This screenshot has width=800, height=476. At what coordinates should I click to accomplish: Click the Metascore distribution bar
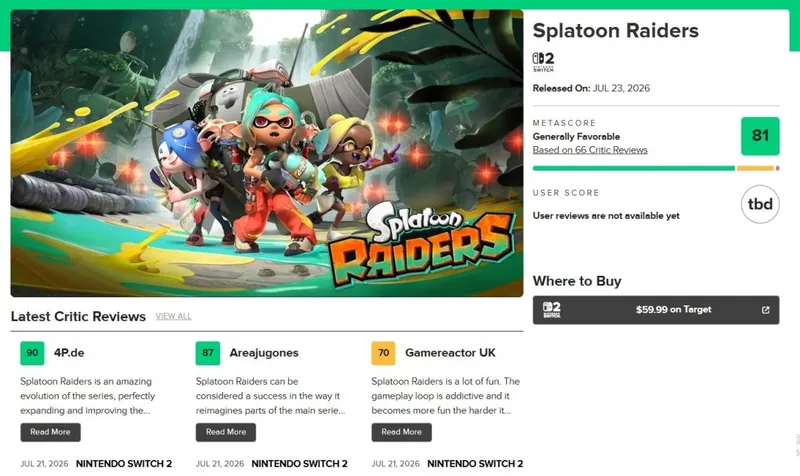point(656,168)
